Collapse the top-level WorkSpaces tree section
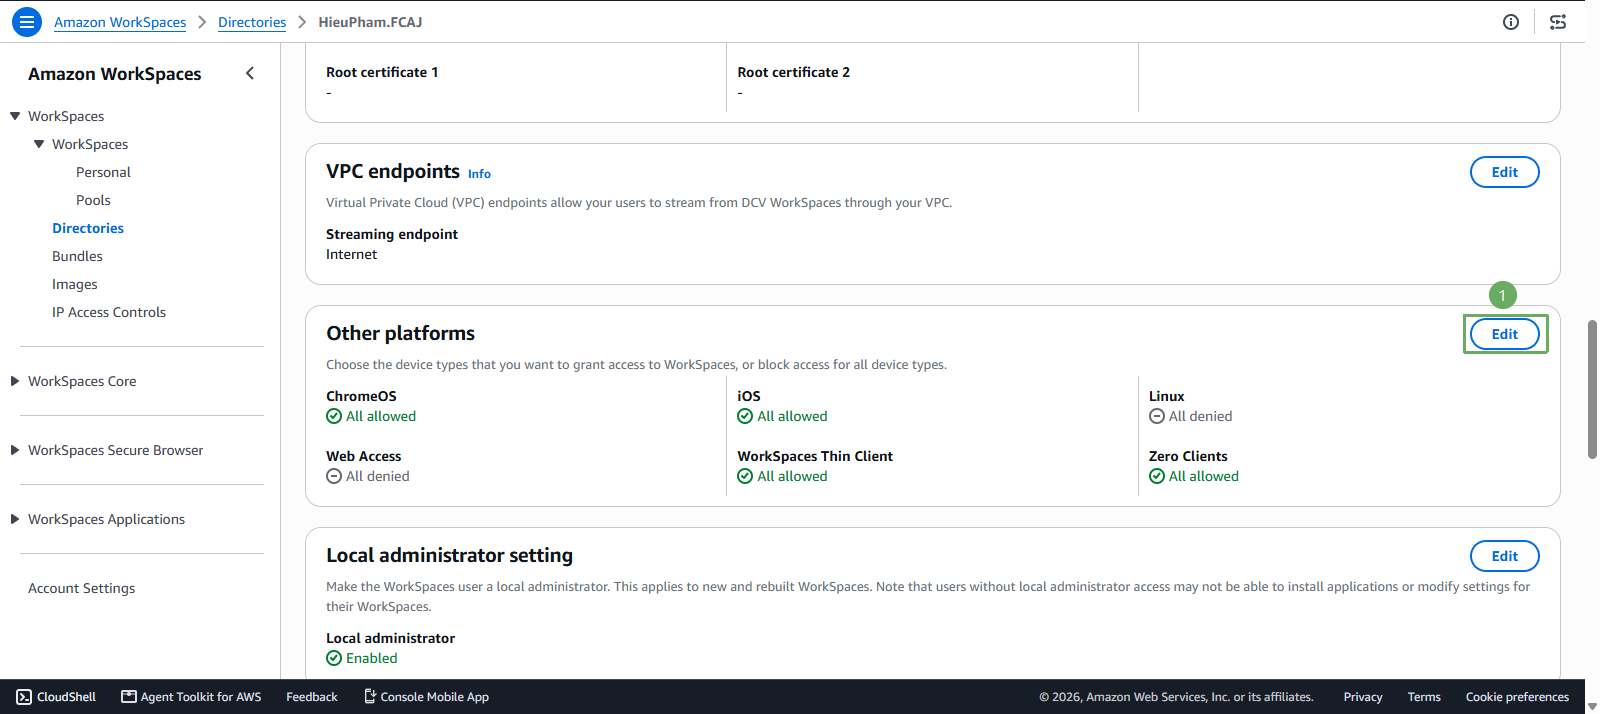Screen dimensions: 1600x714 click(x=15, y=116)
